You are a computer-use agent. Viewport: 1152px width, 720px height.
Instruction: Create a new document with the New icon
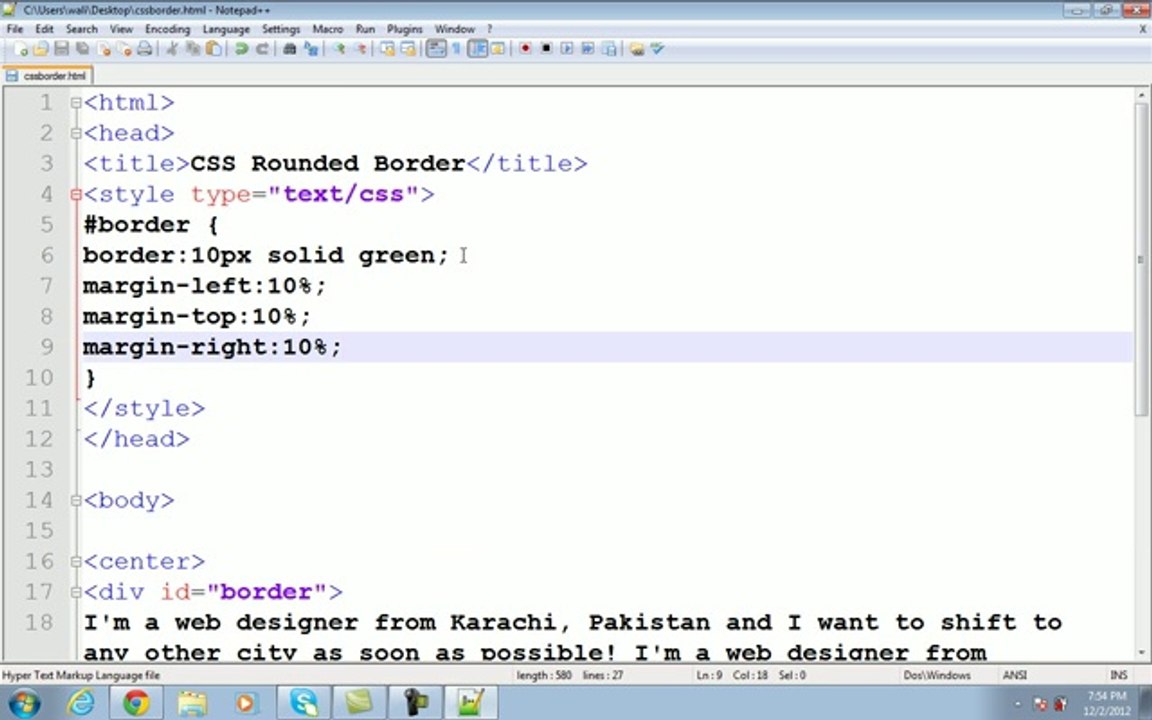(20, 49)
